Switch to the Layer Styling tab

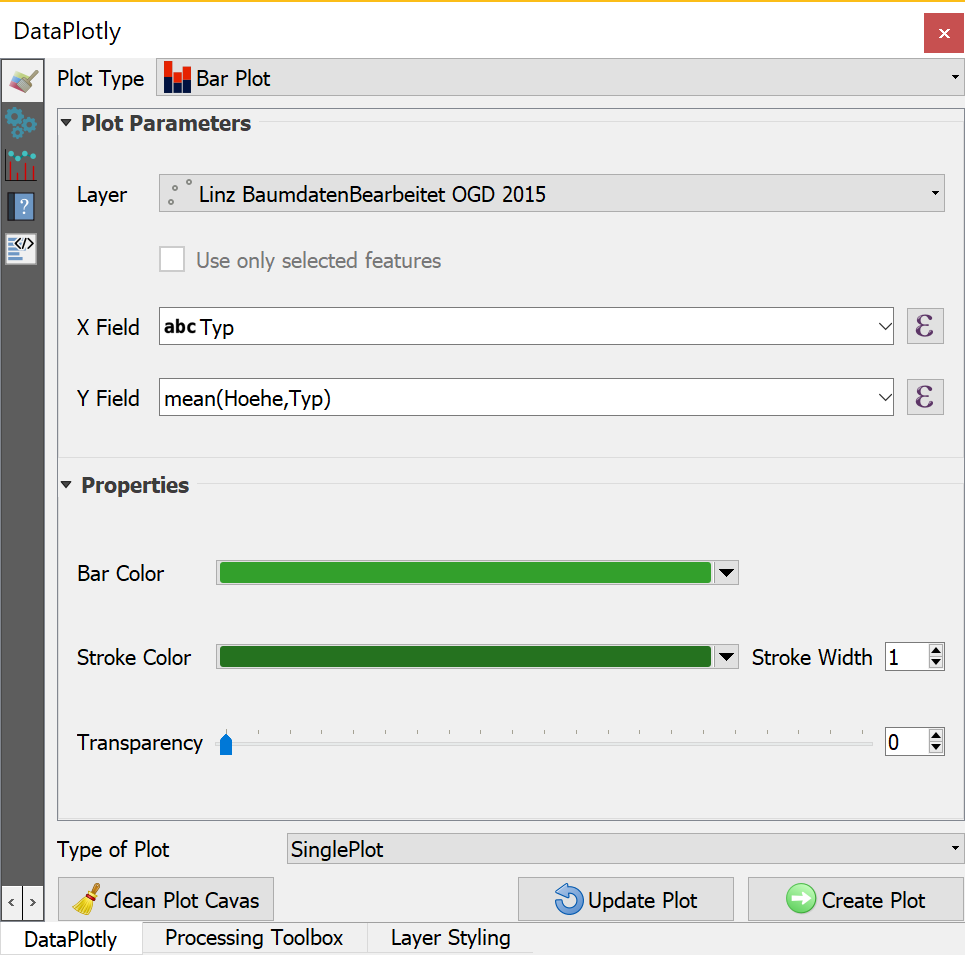coord(450,938)
